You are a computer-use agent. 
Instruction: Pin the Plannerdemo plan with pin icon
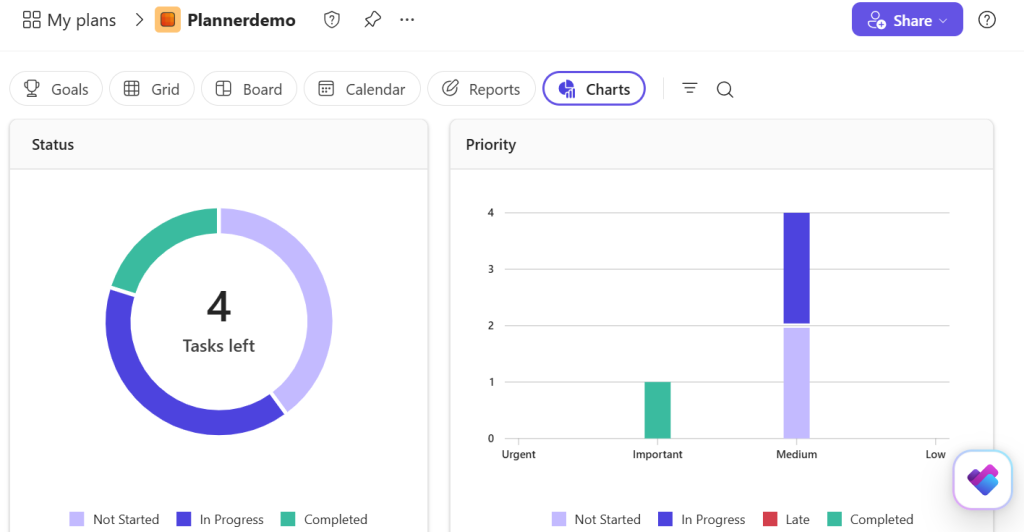(372, 20)
